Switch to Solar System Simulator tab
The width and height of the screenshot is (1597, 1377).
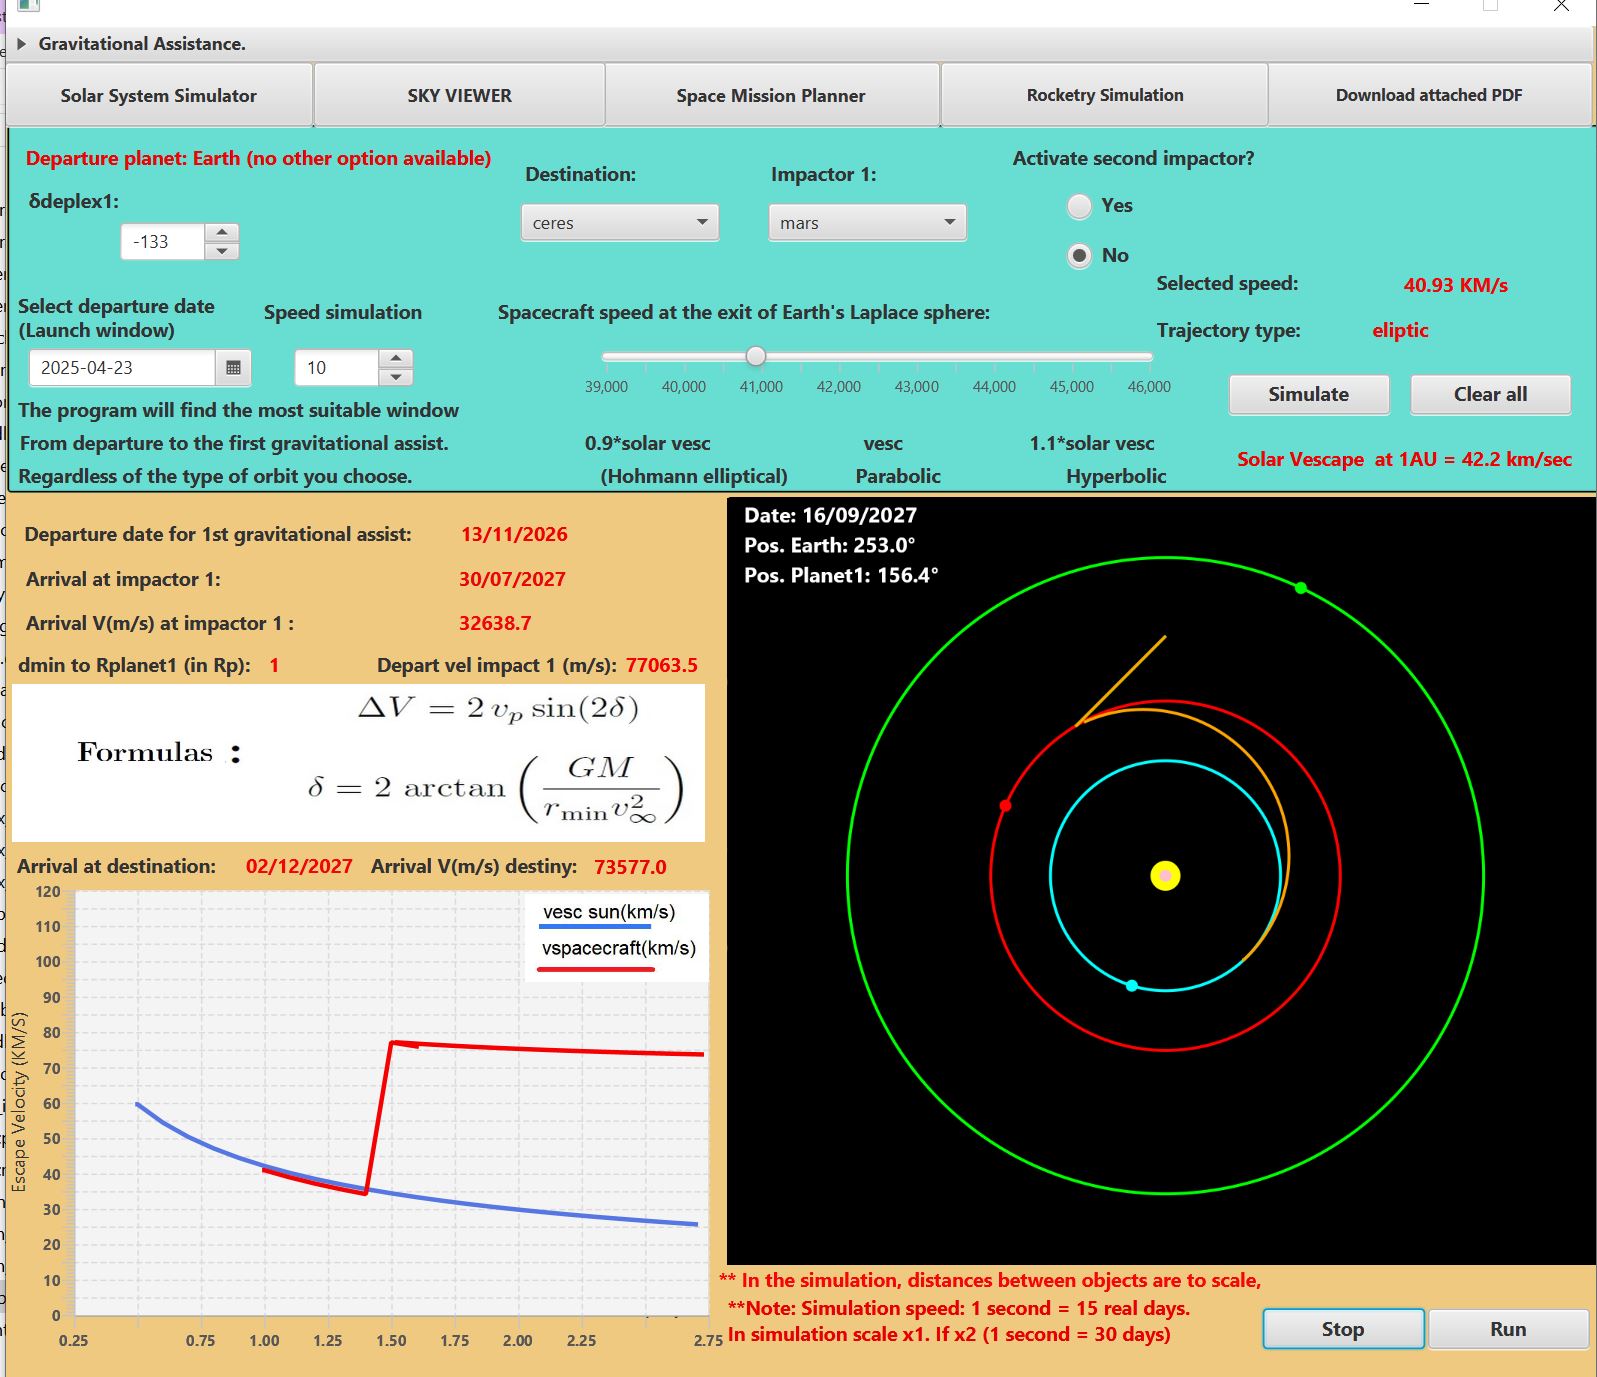tap(159, 96)
